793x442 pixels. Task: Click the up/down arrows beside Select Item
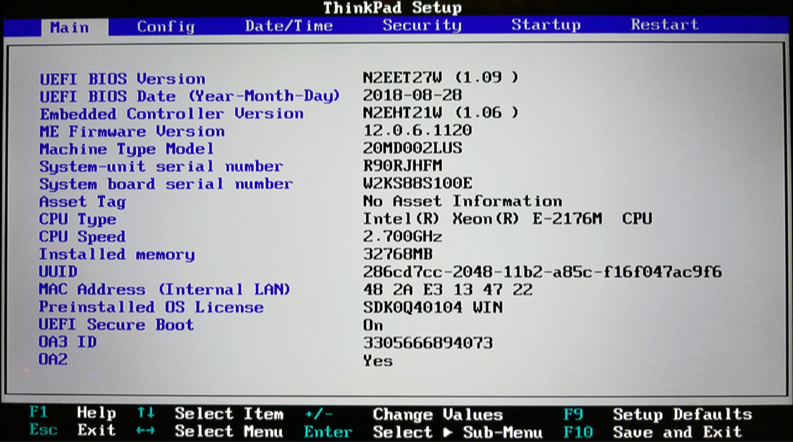pos(145,414)
